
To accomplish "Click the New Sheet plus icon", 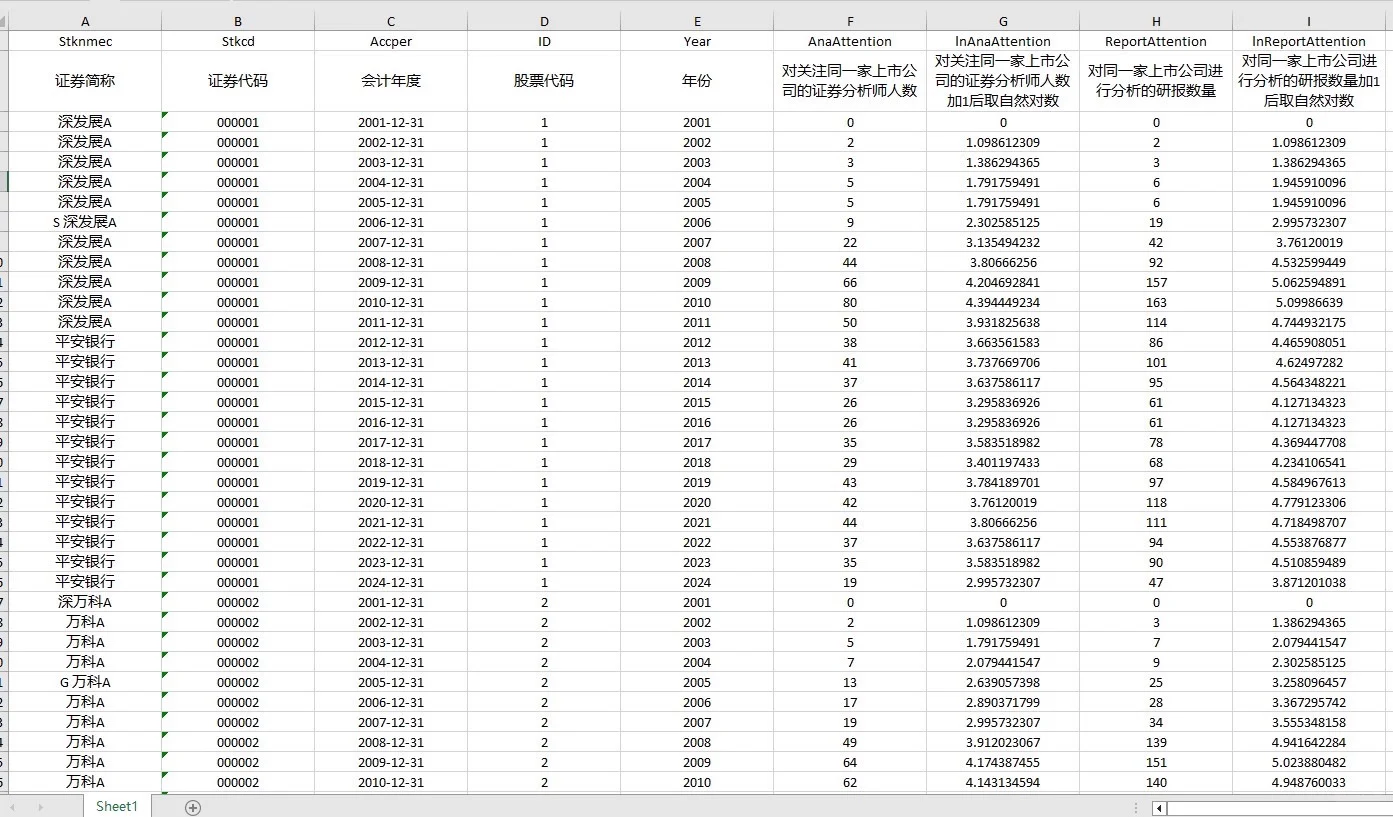I will pos(193,806).
